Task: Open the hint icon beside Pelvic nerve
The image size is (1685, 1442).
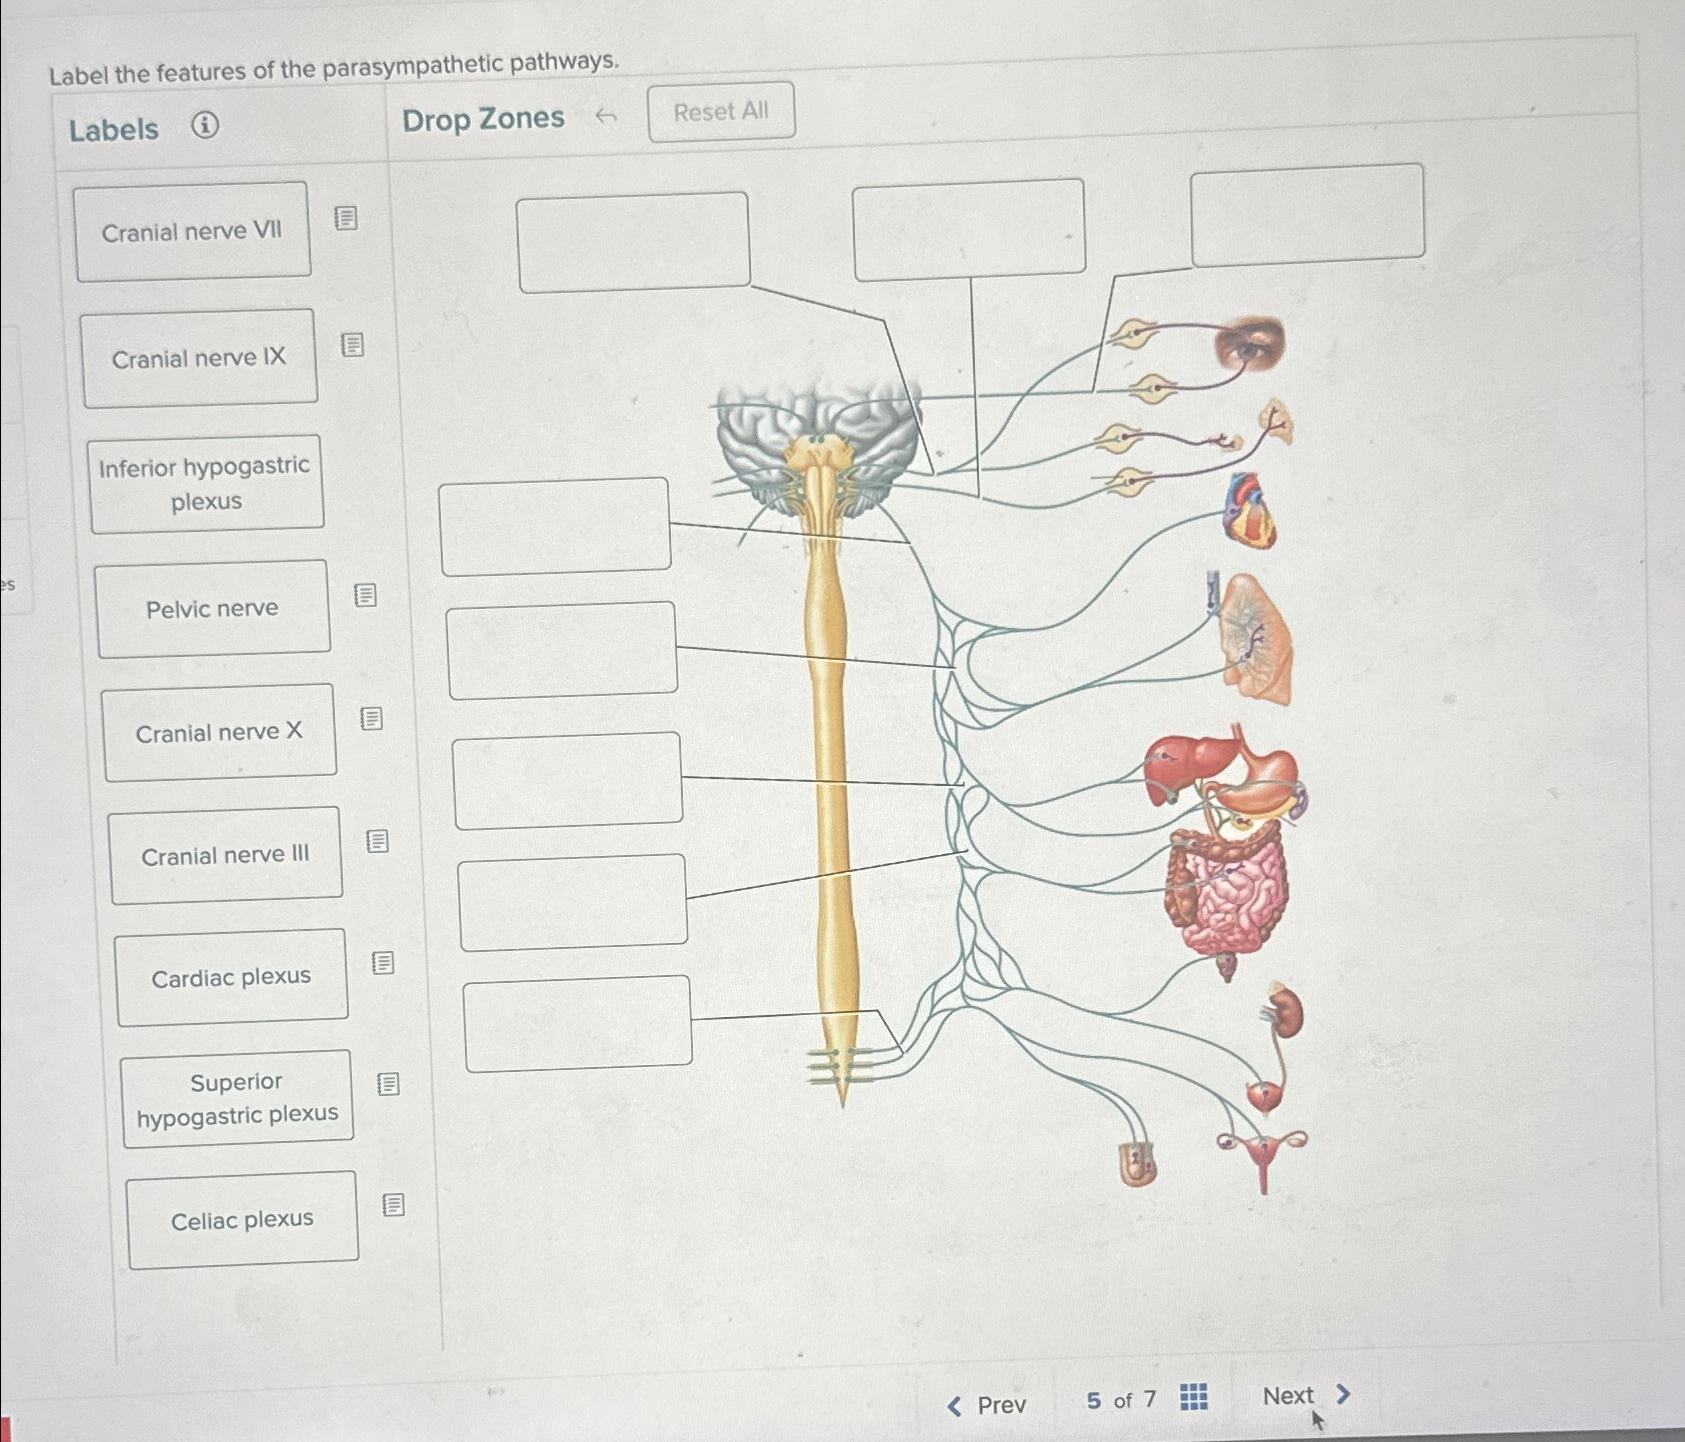Action: pyautogui.click(x=364, y=595)
